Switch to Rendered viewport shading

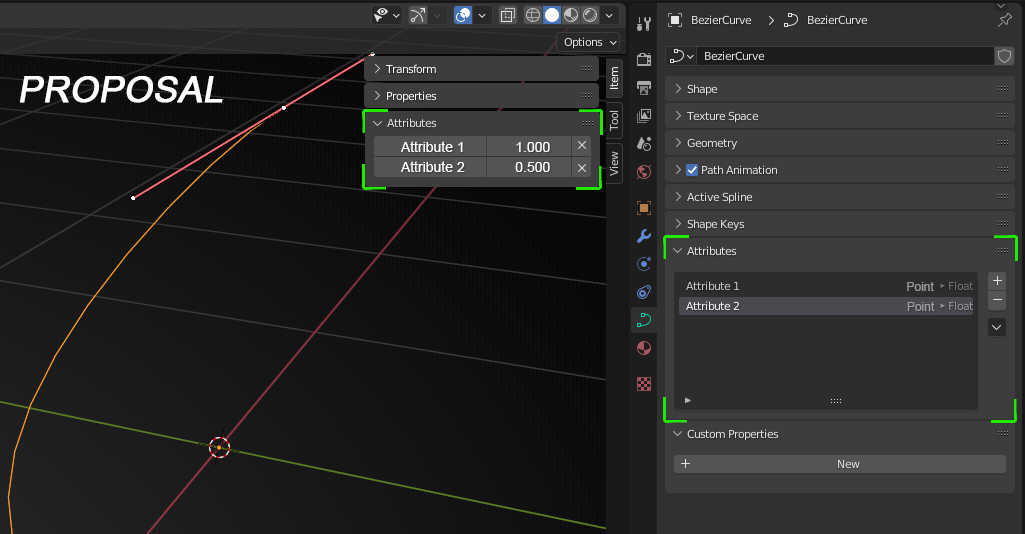pyautogui.click(x=590, y=14)
